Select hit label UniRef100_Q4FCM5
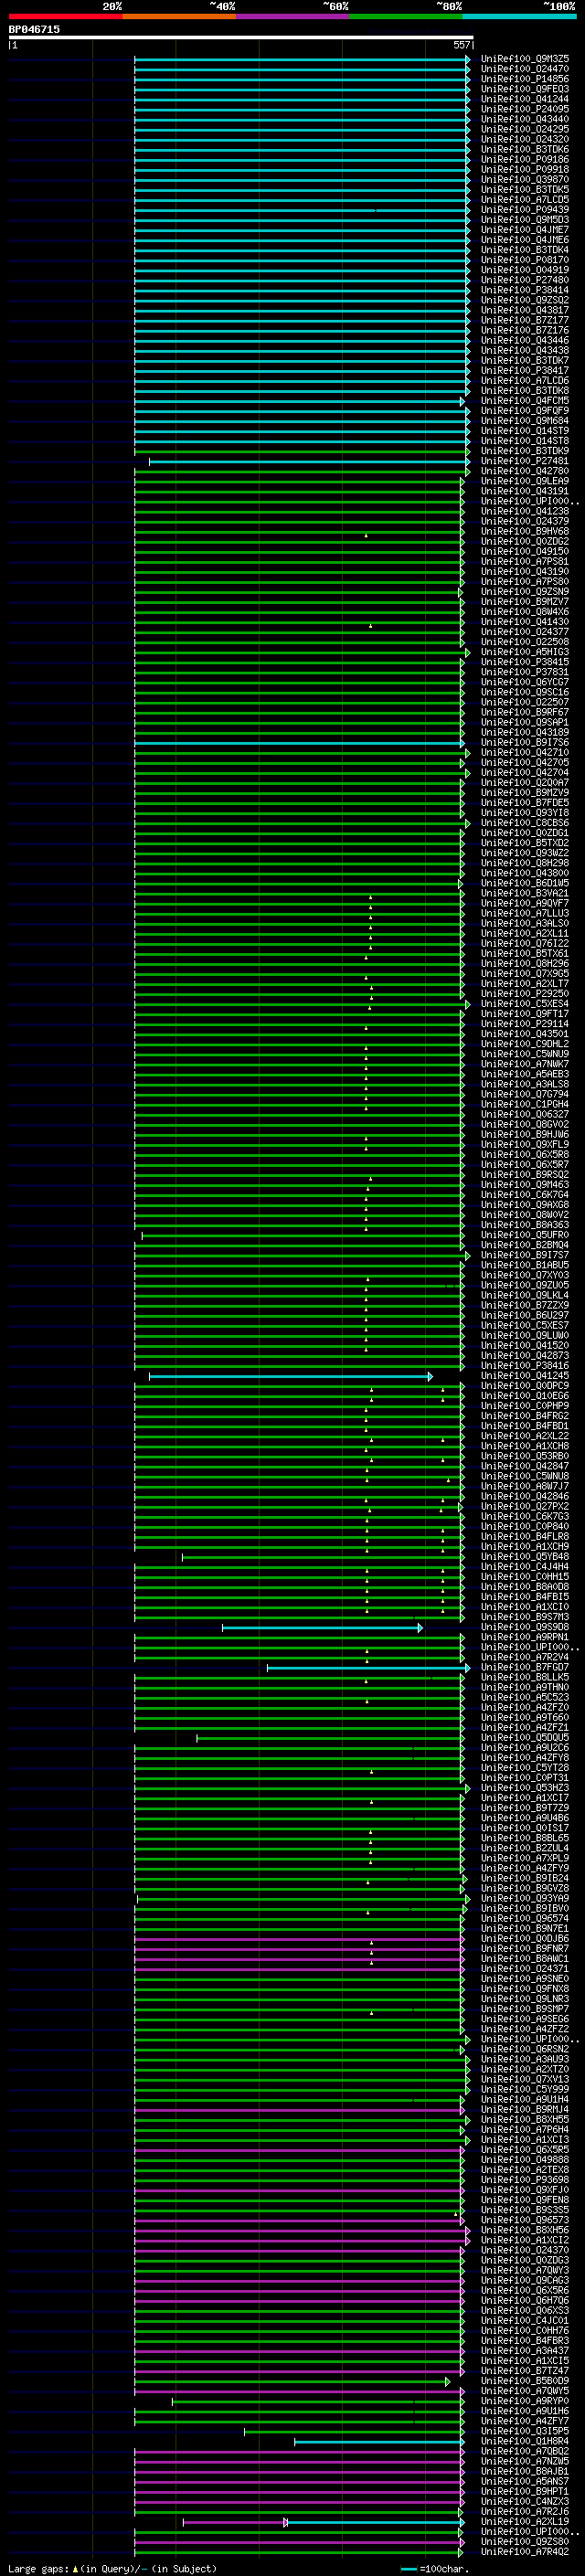 (x=525, y=400)
